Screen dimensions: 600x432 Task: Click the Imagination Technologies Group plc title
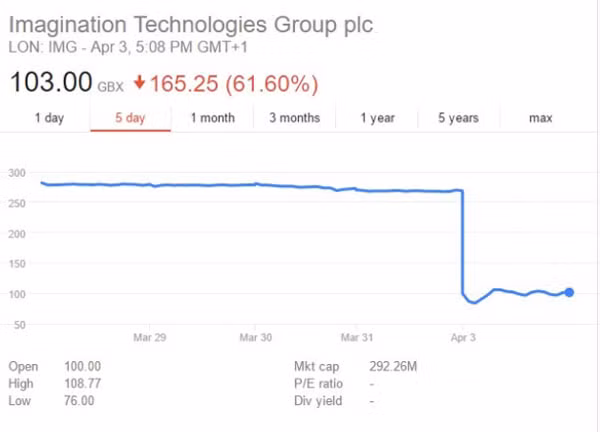191,24
